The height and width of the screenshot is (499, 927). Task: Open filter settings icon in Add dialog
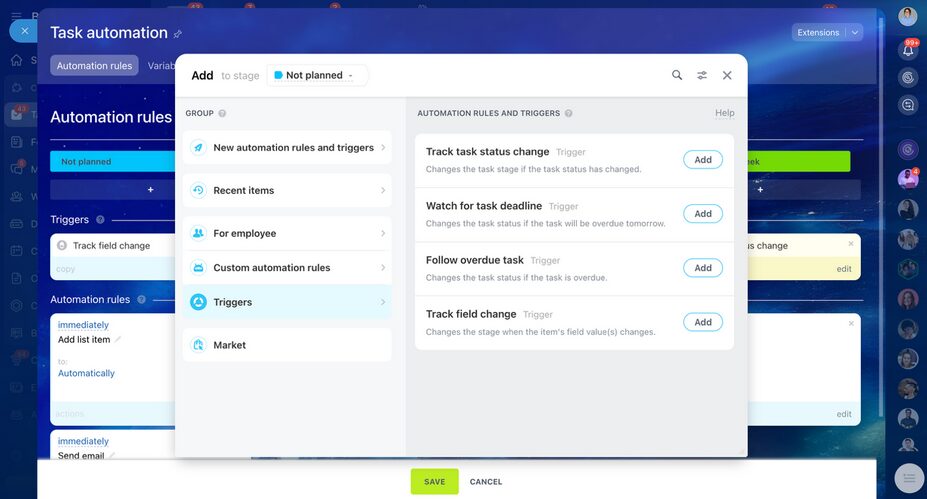coord(702,75)
